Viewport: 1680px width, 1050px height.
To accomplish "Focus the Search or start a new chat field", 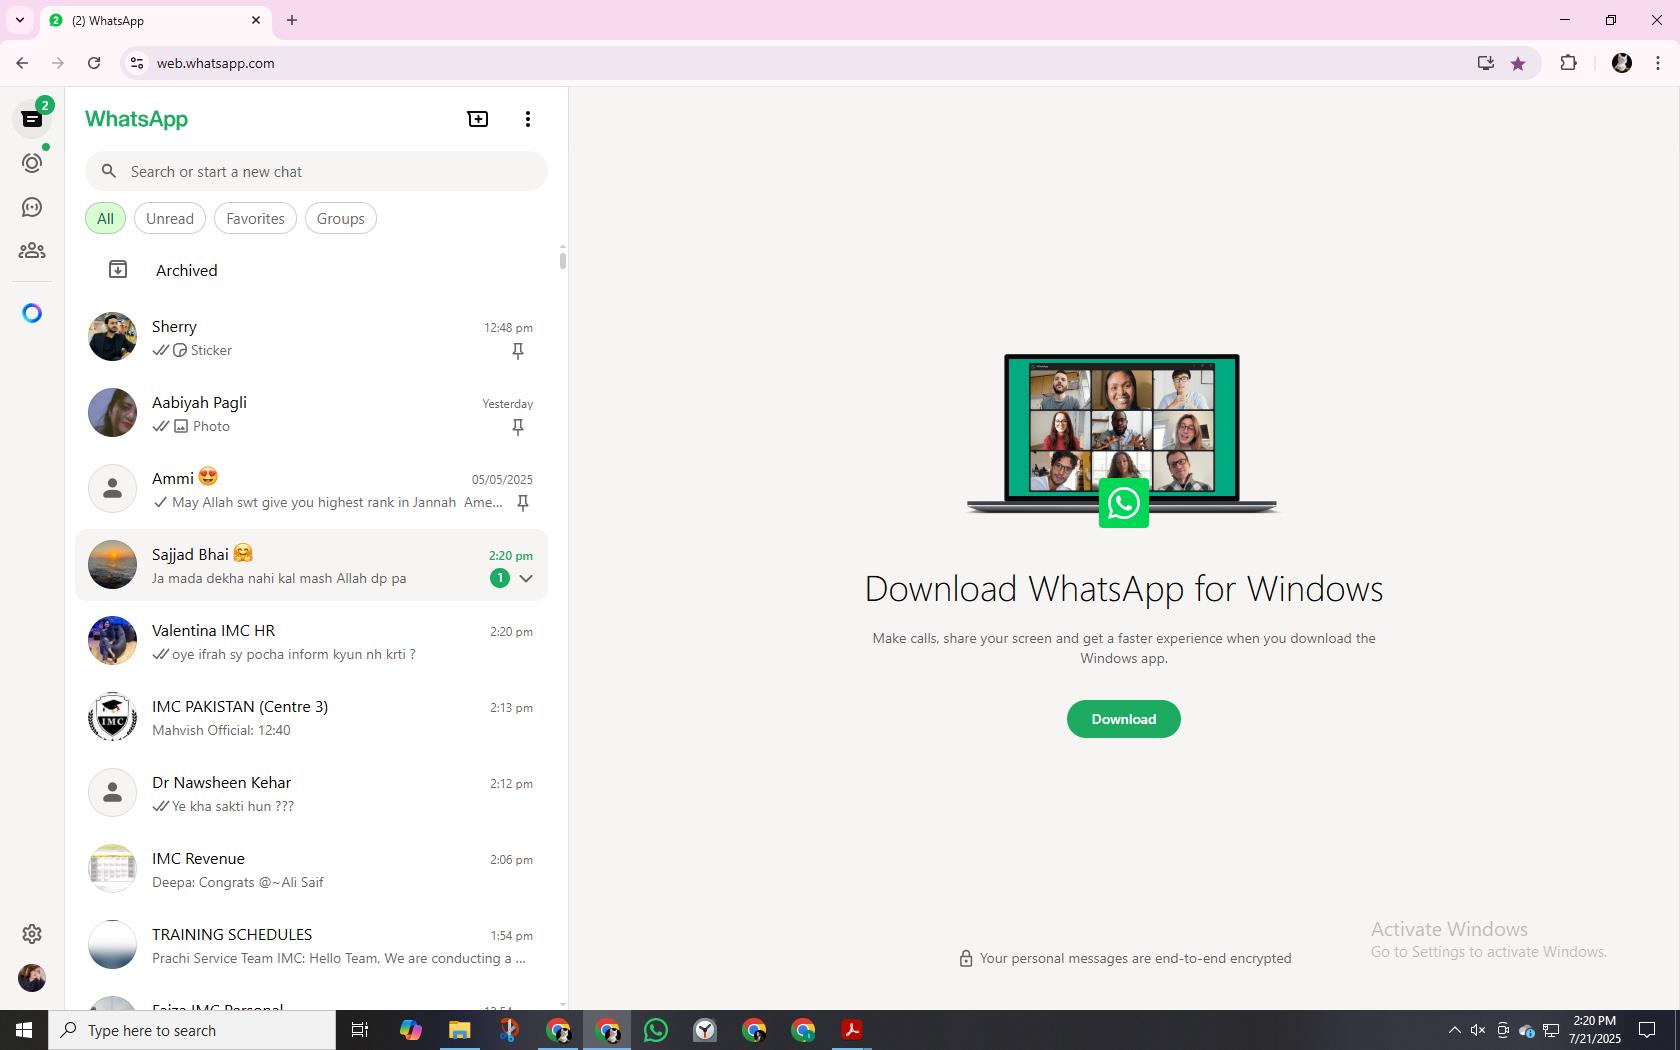I will click(316, 171).
